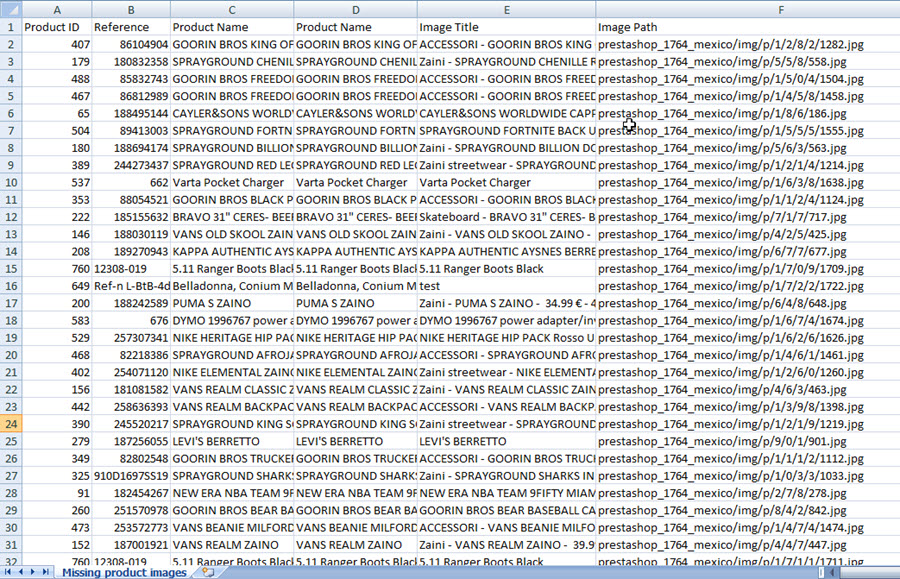900x579 pixels.
Task: Select reference cell 189270943
Action: 131,251
